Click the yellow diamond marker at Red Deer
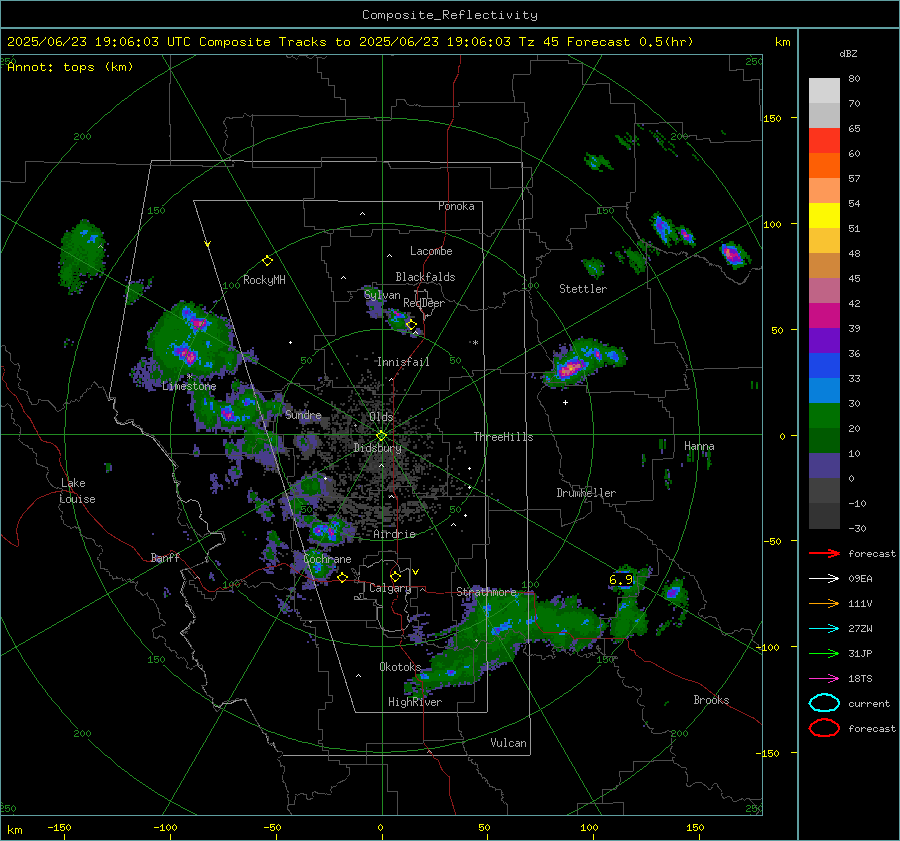900x841 pixels. (x=411, y=325)
